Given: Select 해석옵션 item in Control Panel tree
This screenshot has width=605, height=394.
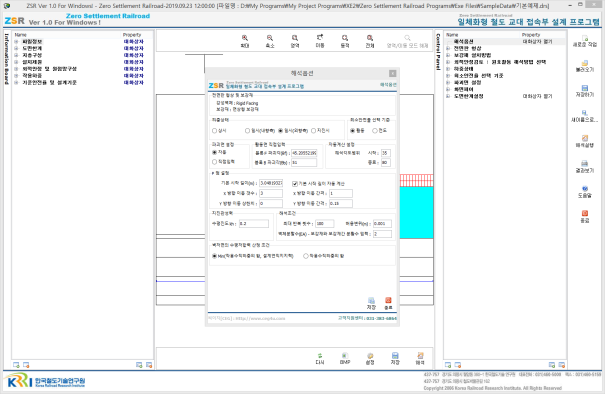Looking at the screenshot, I should coord(463,41).
